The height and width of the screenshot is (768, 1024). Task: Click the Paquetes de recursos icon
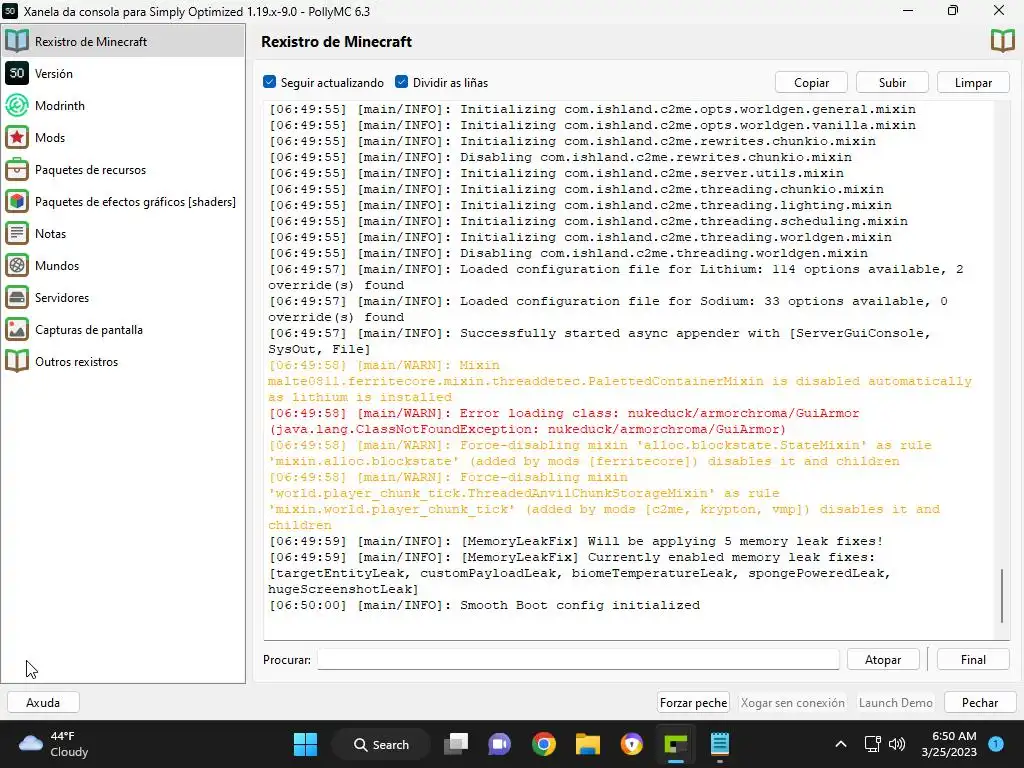17,169
